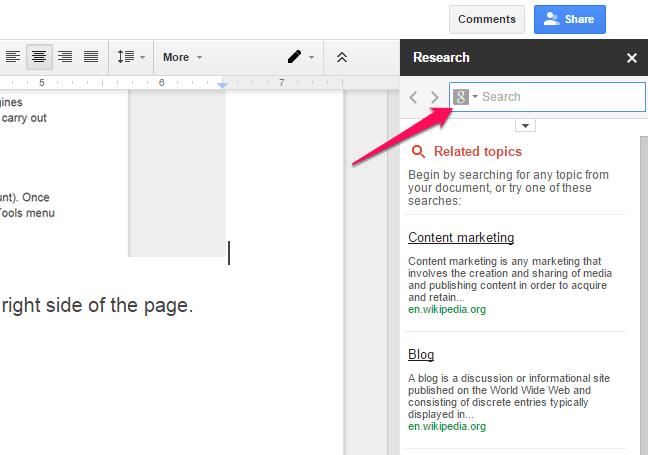Click the right indent marker on ruler

click(222, 86)
